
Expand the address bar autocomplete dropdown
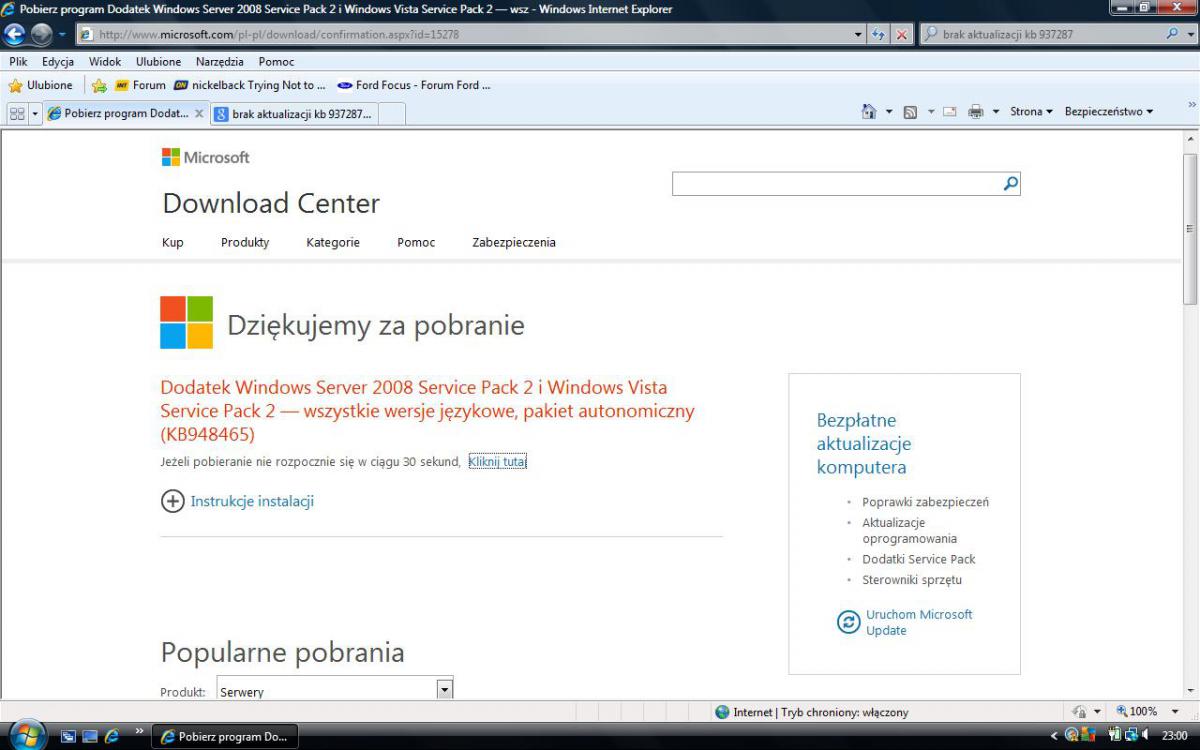coord(858,34)
